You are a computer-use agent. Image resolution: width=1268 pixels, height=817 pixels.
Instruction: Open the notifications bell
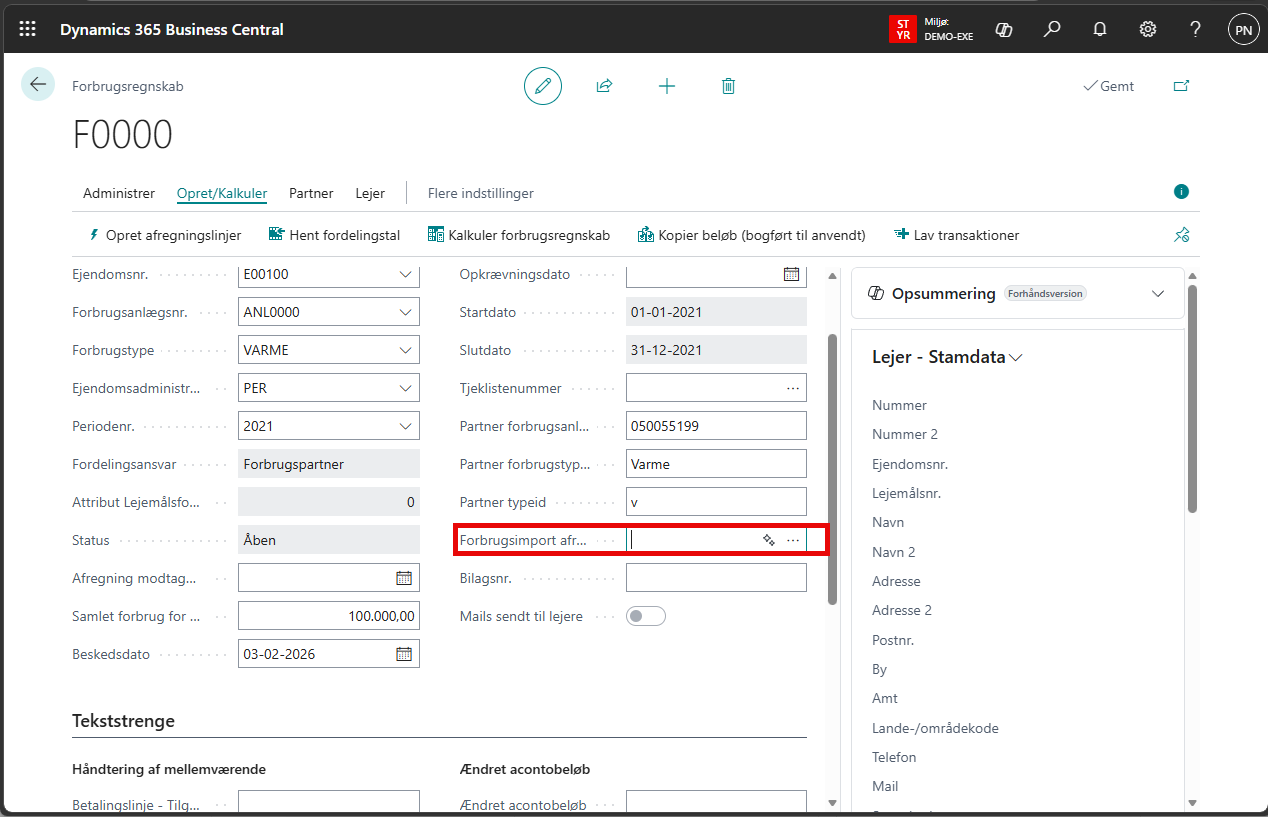point(1100,29)
